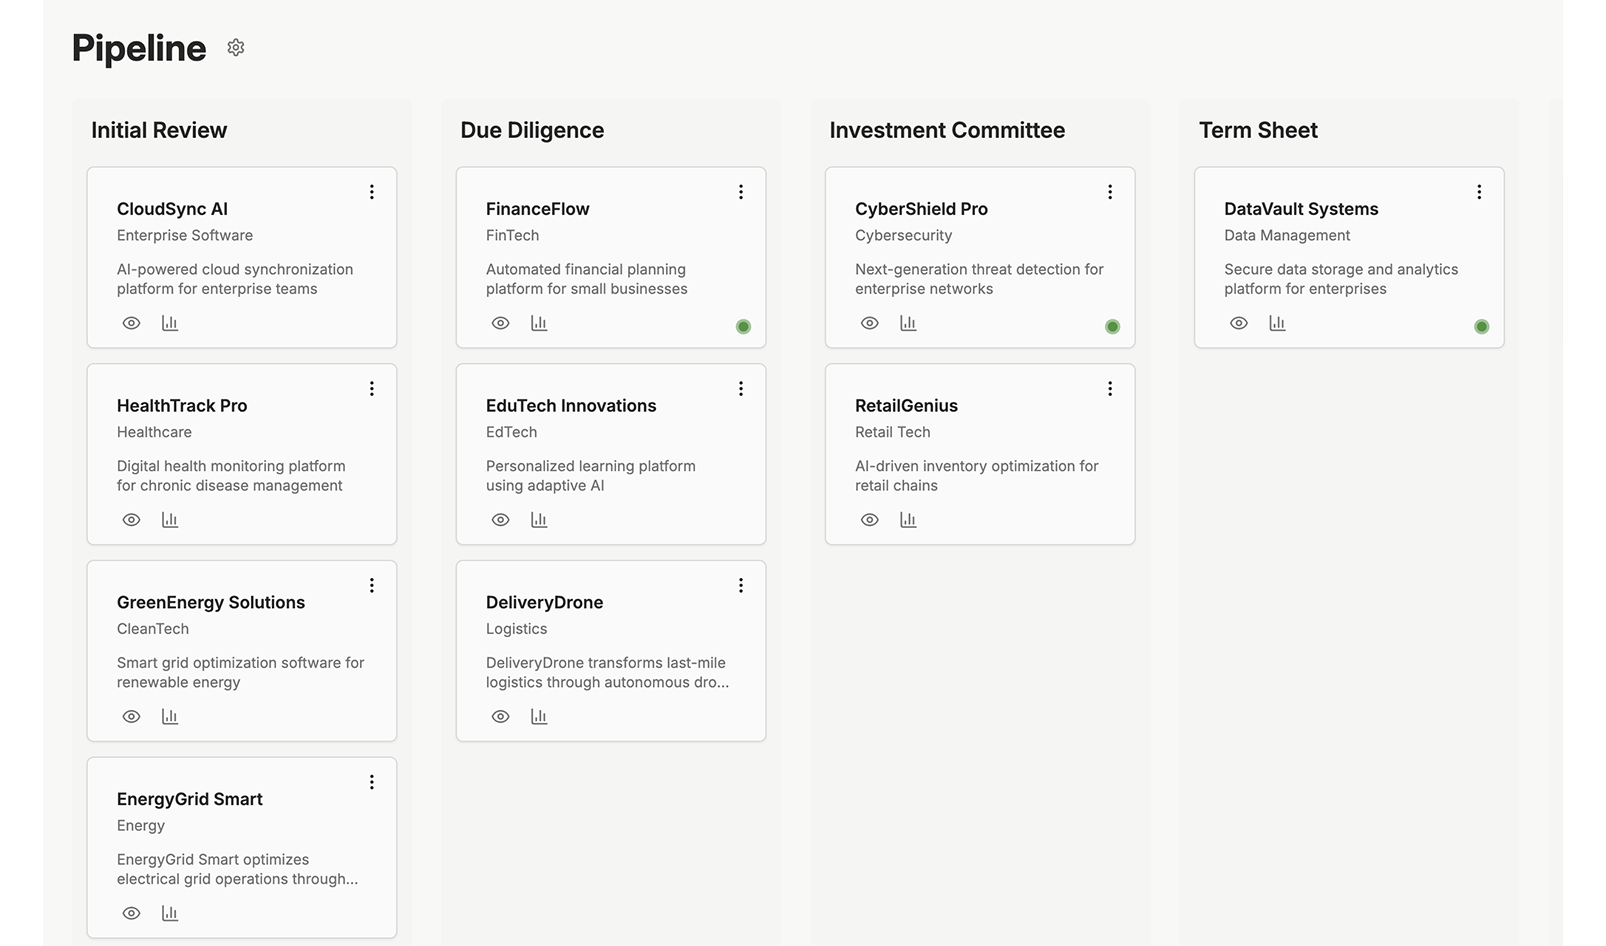1606x946 pixels.
Task: Click the bar chart icon on CyberShield Pro
Action: [908, 323]
